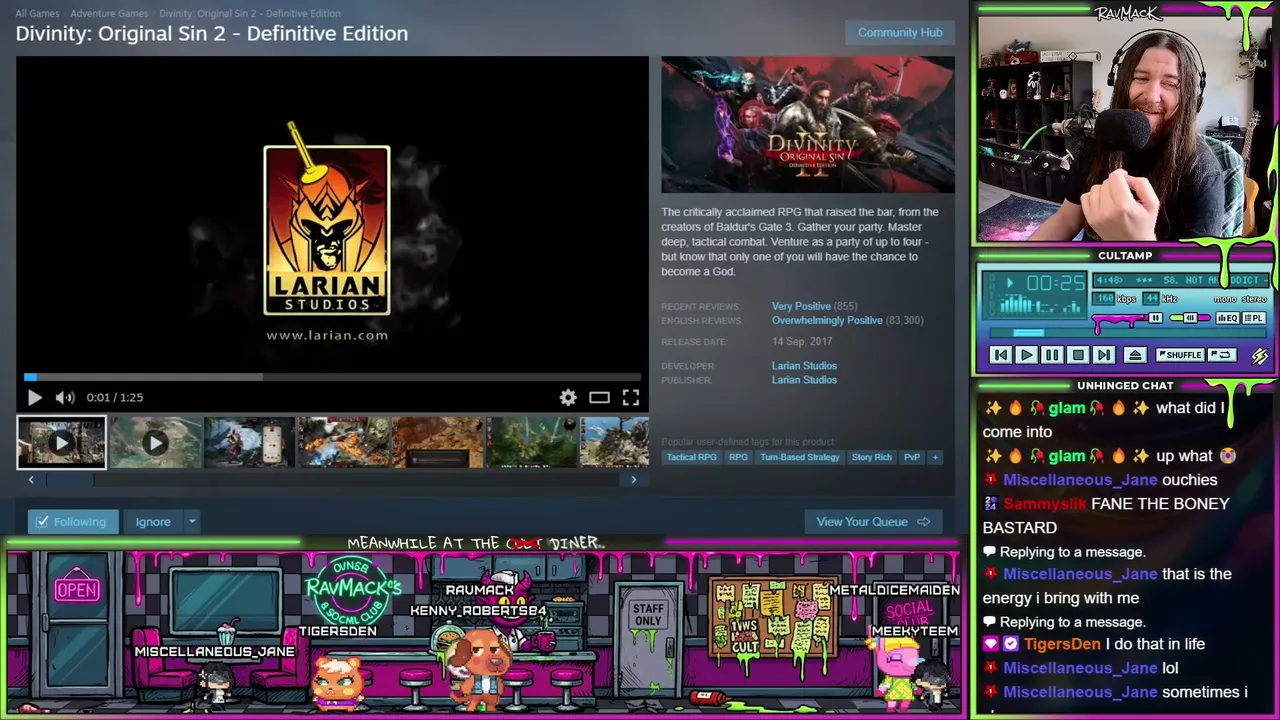The height and width of the screenshot is (720, 1280).
Task: Select the Turn-Based Strategy tag
Action: click(x=800, y=457)
